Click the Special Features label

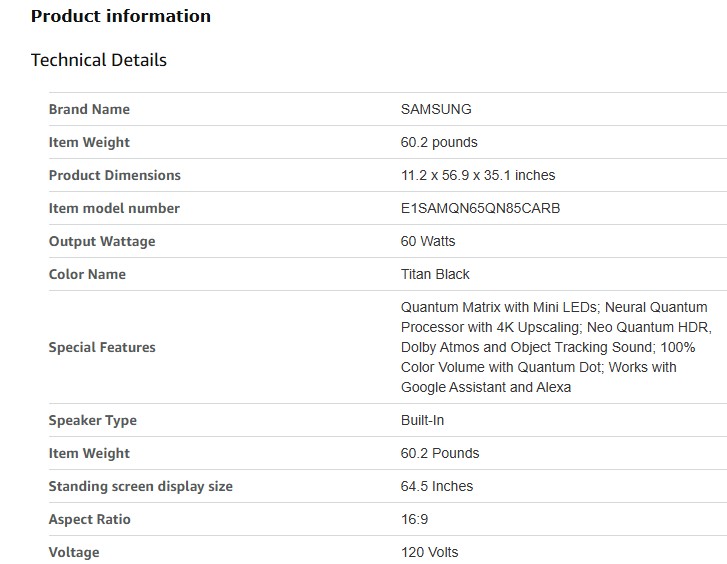tap(102, 347)
